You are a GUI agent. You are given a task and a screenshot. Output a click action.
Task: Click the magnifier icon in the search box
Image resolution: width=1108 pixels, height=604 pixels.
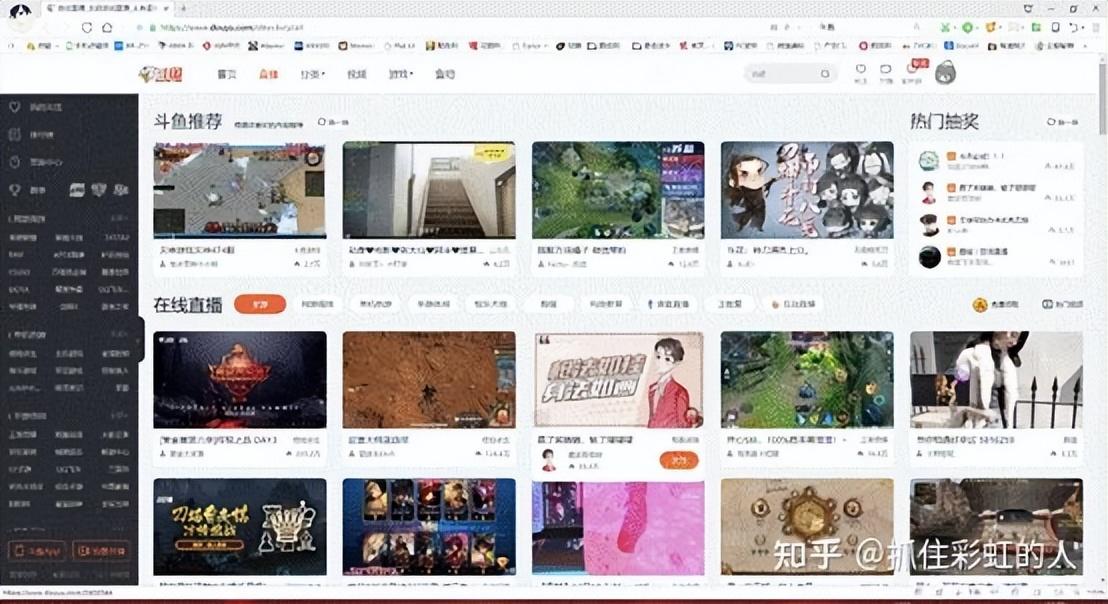coord(825,73)
